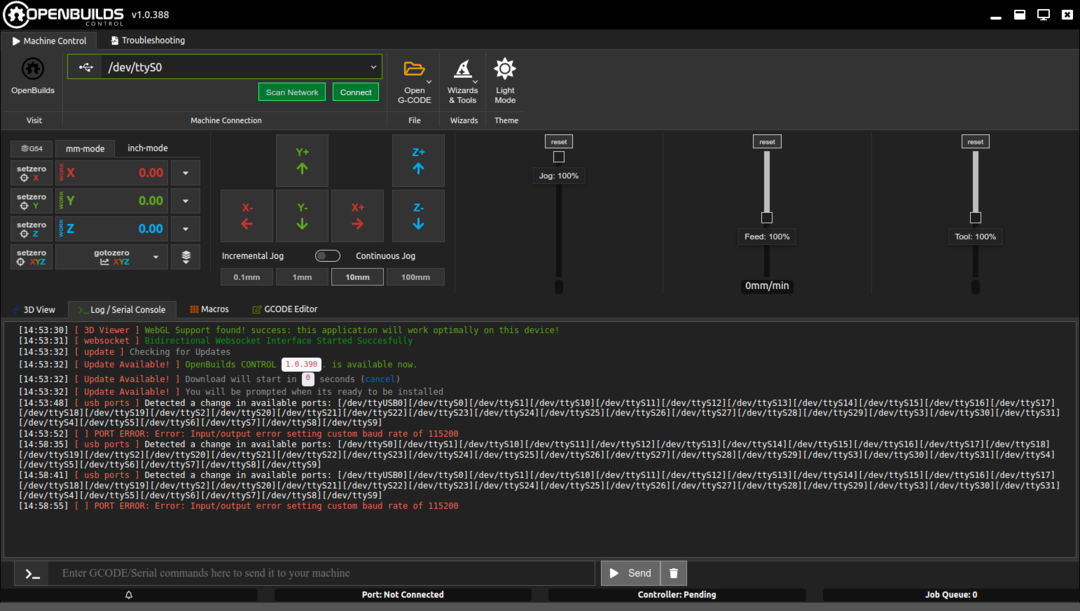This screenshot has height=611, width=1080.
Task: Jog Z+ with the blue up arrow
Action: 418,160
